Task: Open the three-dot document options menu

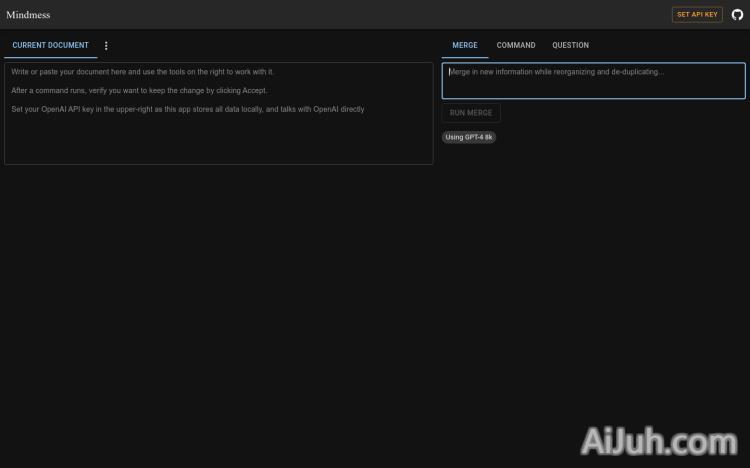Action: pyautogui.click(x=106, y=45)
